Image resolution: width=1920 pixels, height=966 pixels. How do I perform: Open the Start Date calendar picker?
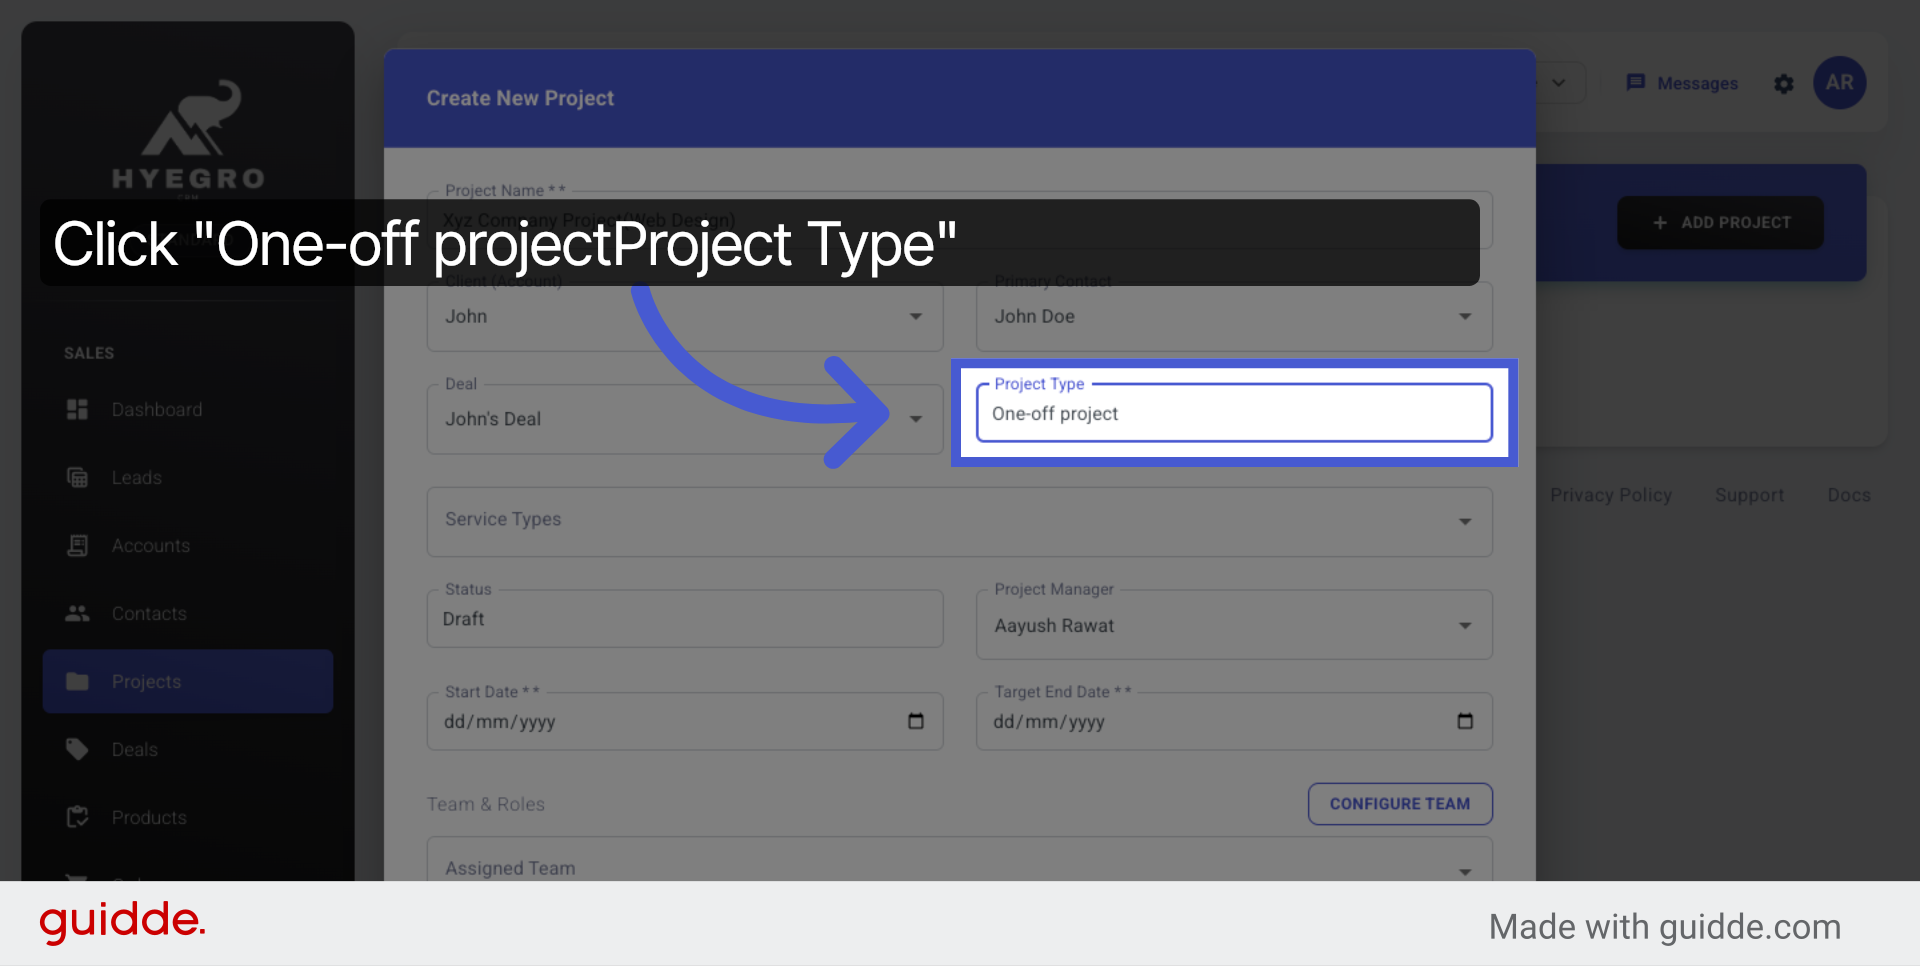coord(914,721)
